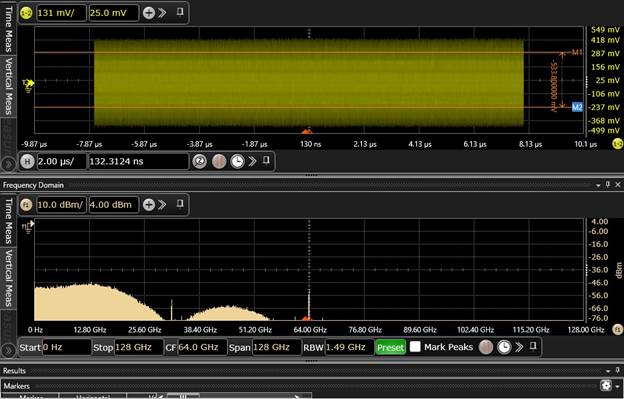Screen dimensions: 624x399
Task: Edit the CF field showing 64.0 GHz
Action: (202, 347)
